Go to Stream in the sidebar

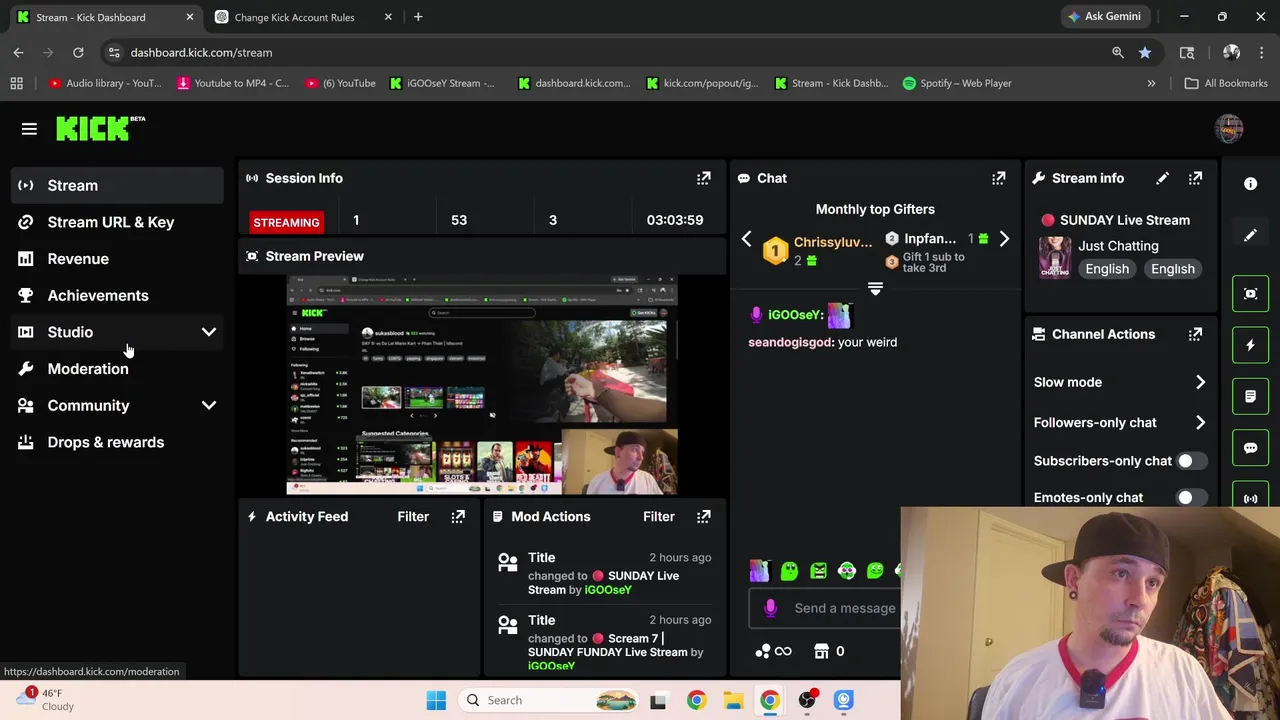[x=118, y=185]
